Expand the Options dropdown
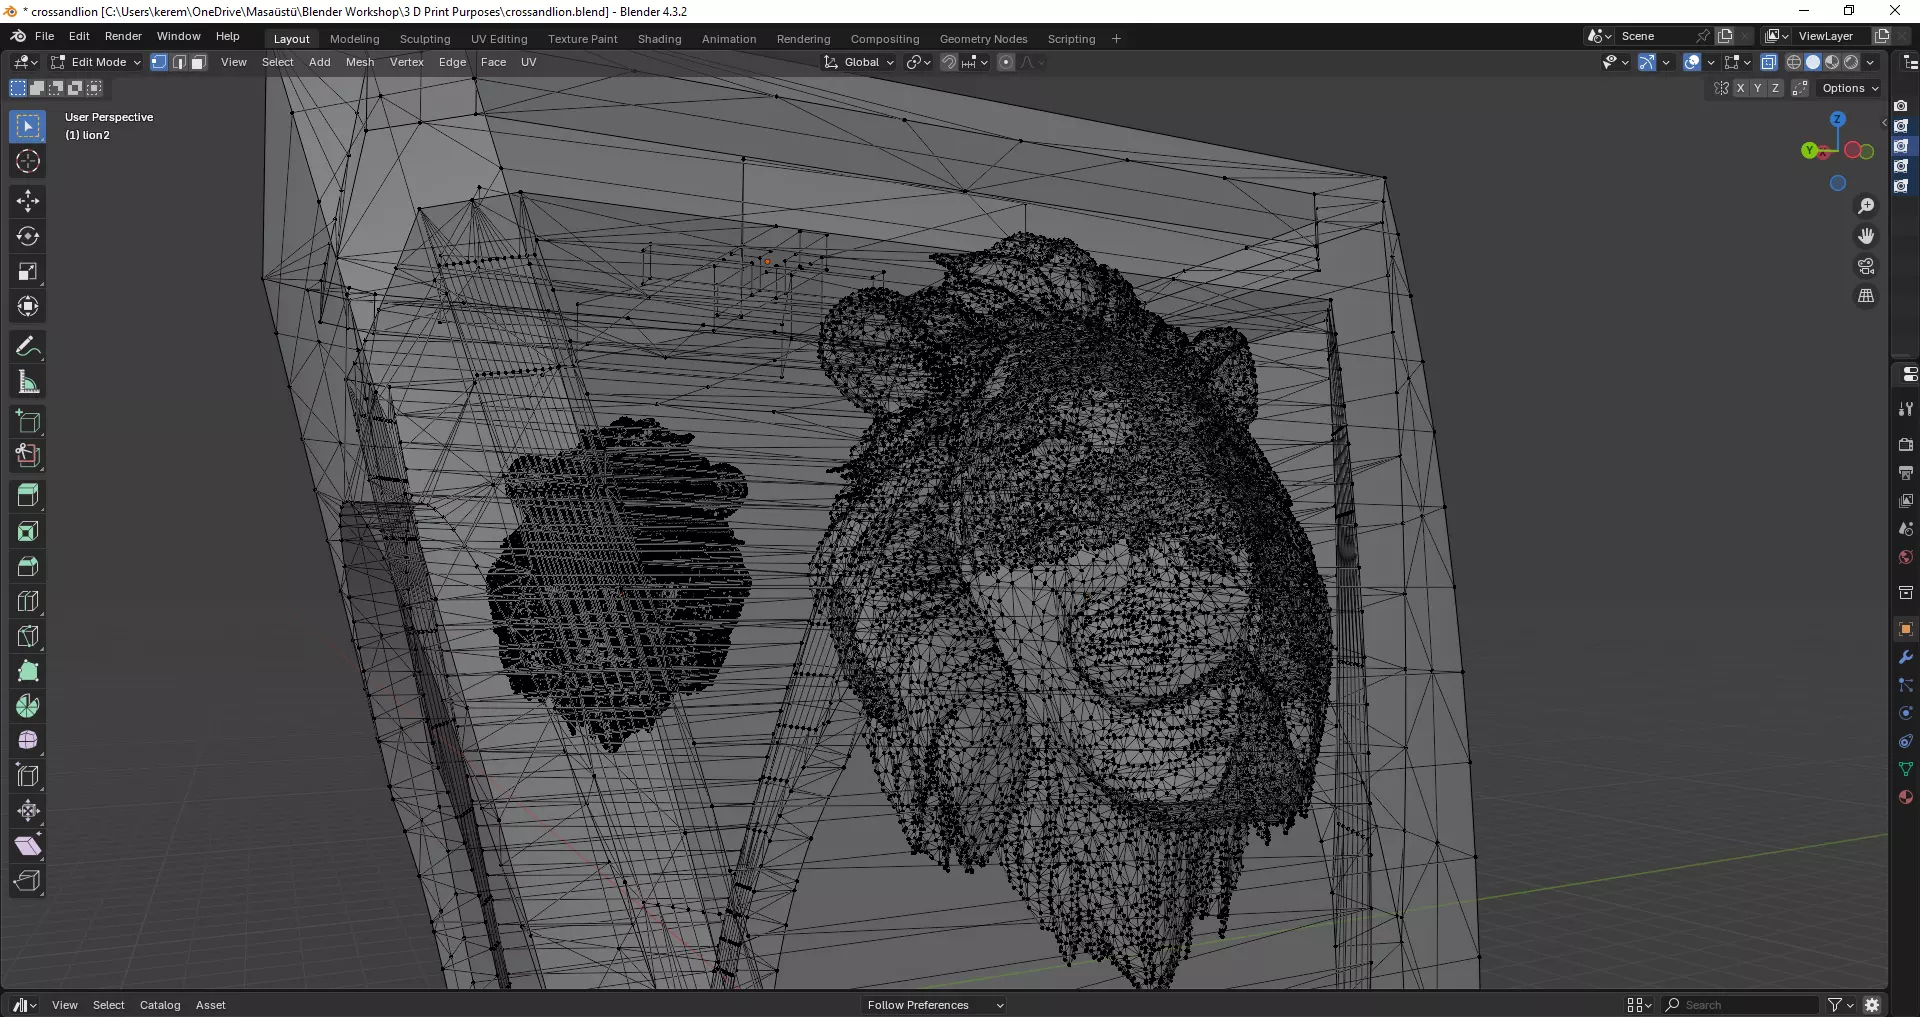Image resolution: width=1920 pixels, height=1017 pixels. tap(1850, 88)
